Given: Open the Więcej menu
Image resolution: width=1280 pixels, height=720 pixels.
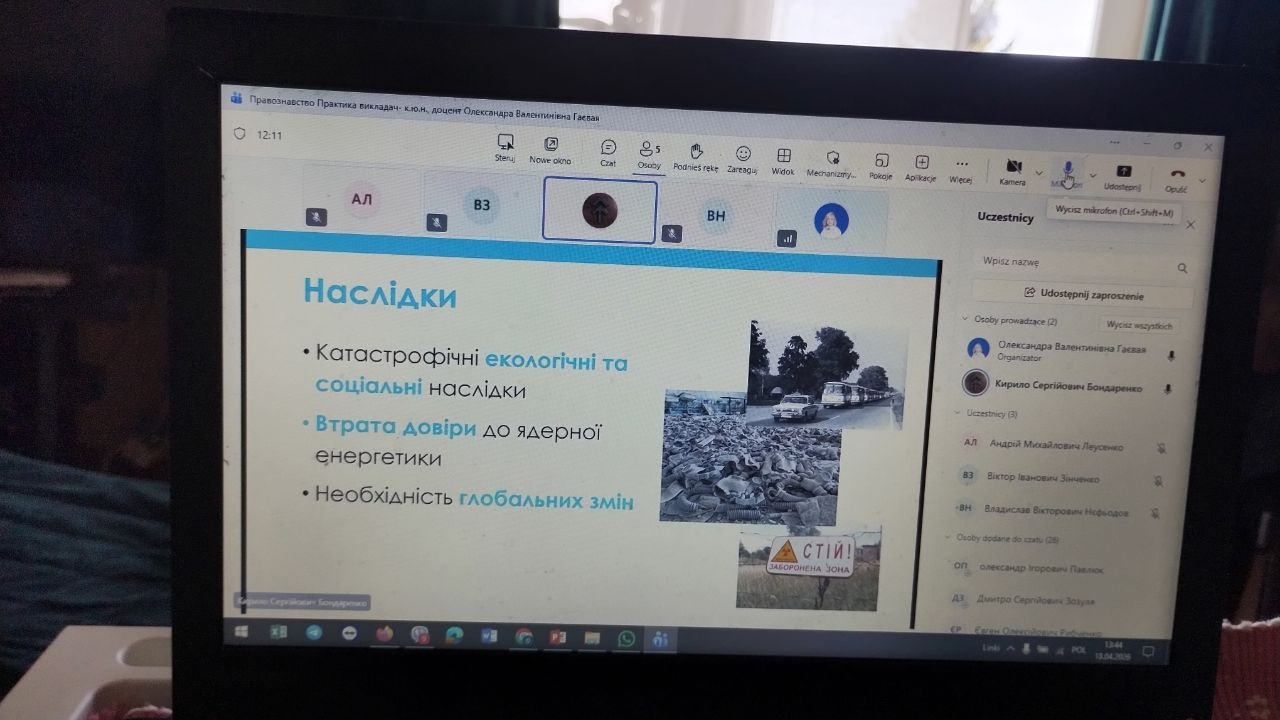Looking at the screenshot, I should tap(961, 168).
